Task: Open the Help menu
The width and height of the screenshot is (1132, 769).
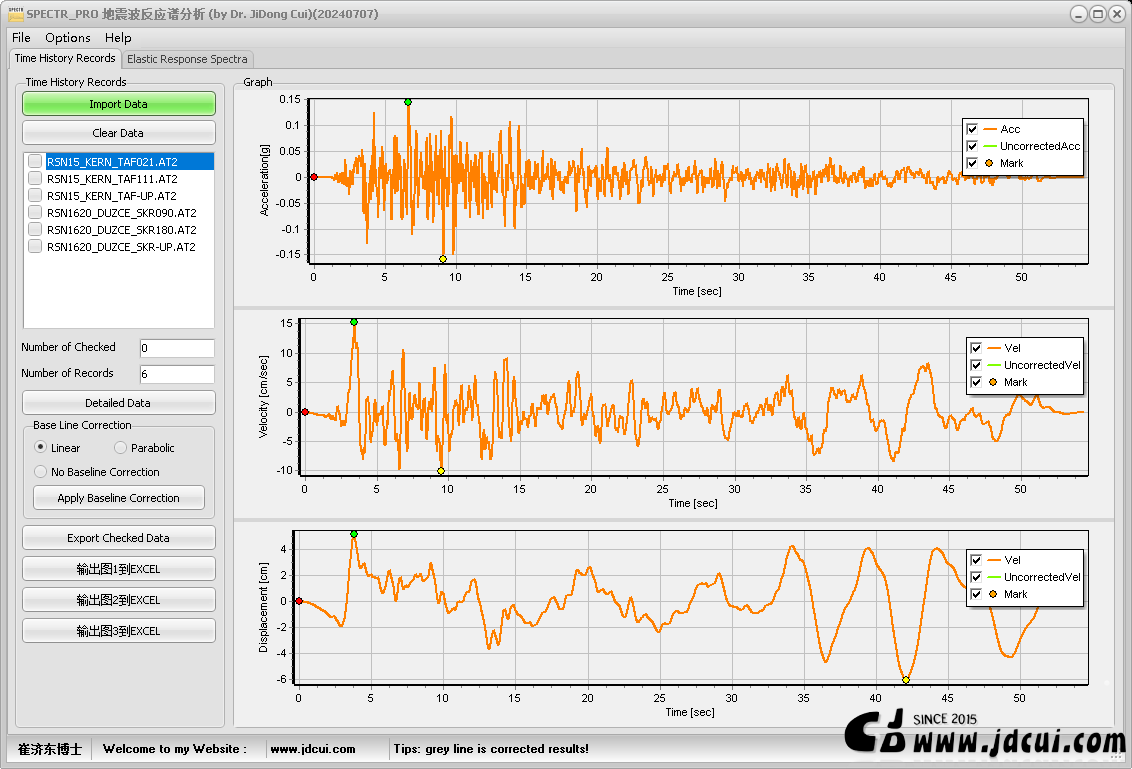Action: click(x=118, y=38)
